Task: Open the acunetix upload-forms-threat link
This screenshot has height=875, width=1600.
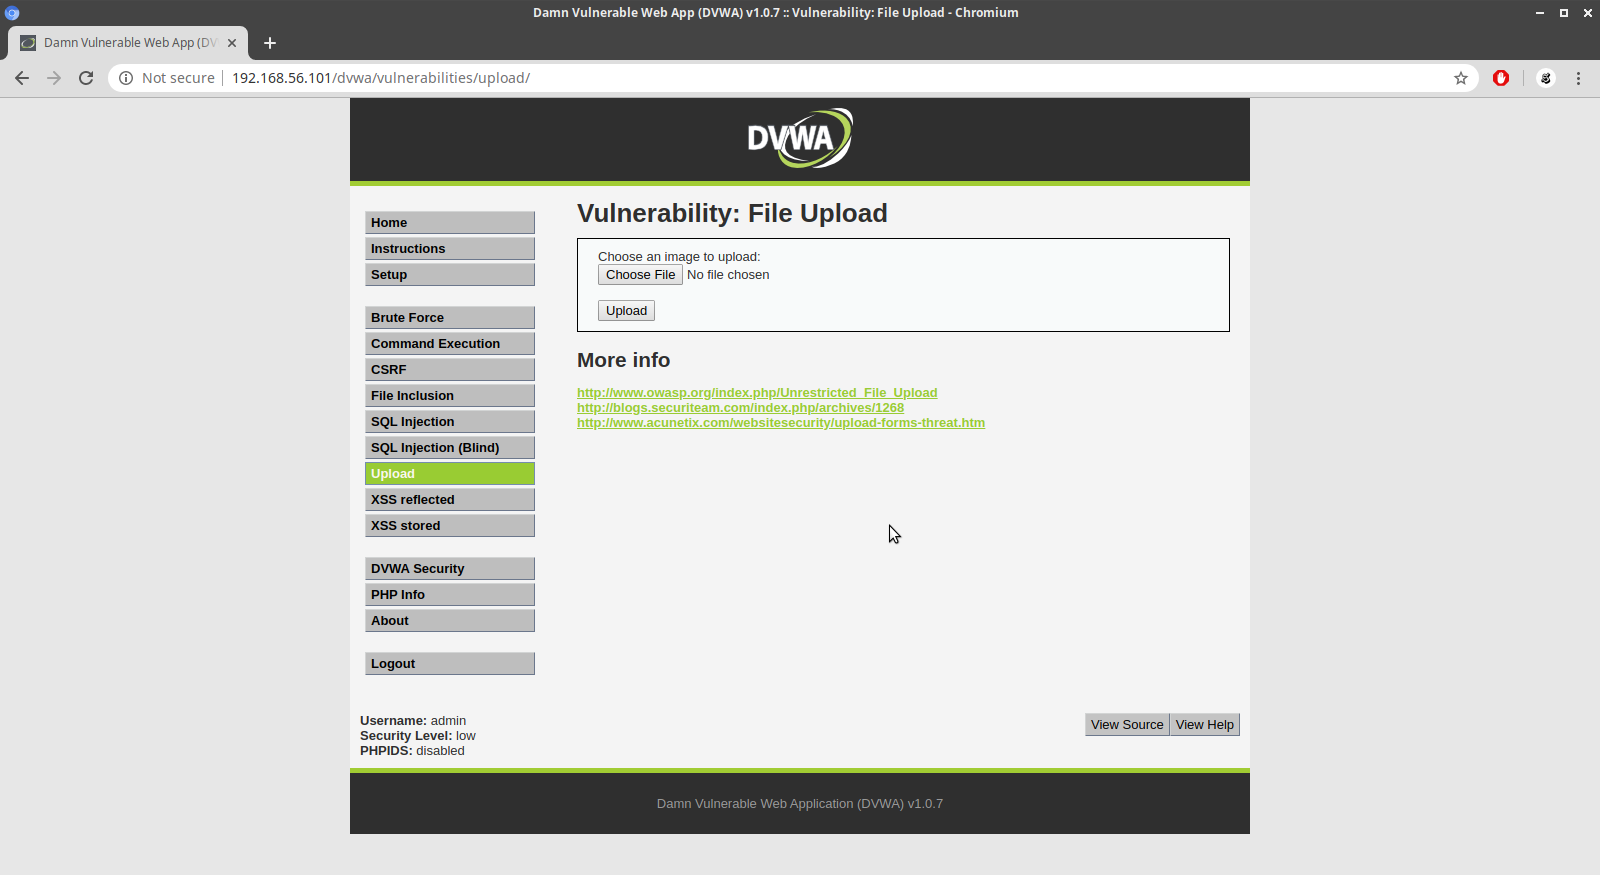Action: [781, 423]
